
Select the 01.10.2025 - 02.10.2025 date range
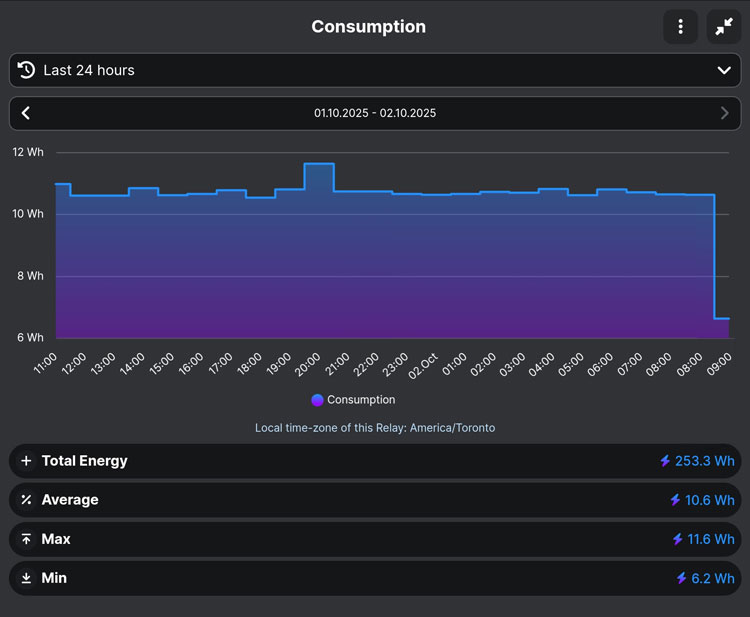coord(375,113)
